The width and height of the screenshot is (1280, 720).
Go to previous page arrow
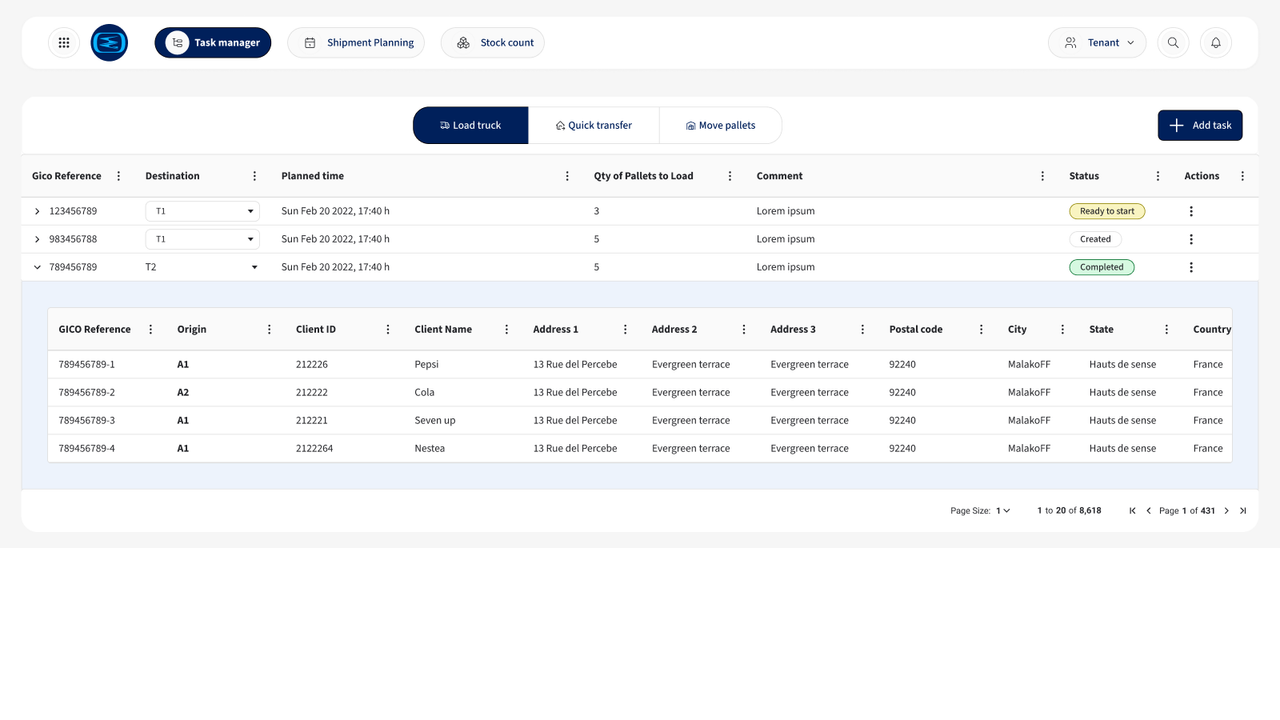point(1148,511)
